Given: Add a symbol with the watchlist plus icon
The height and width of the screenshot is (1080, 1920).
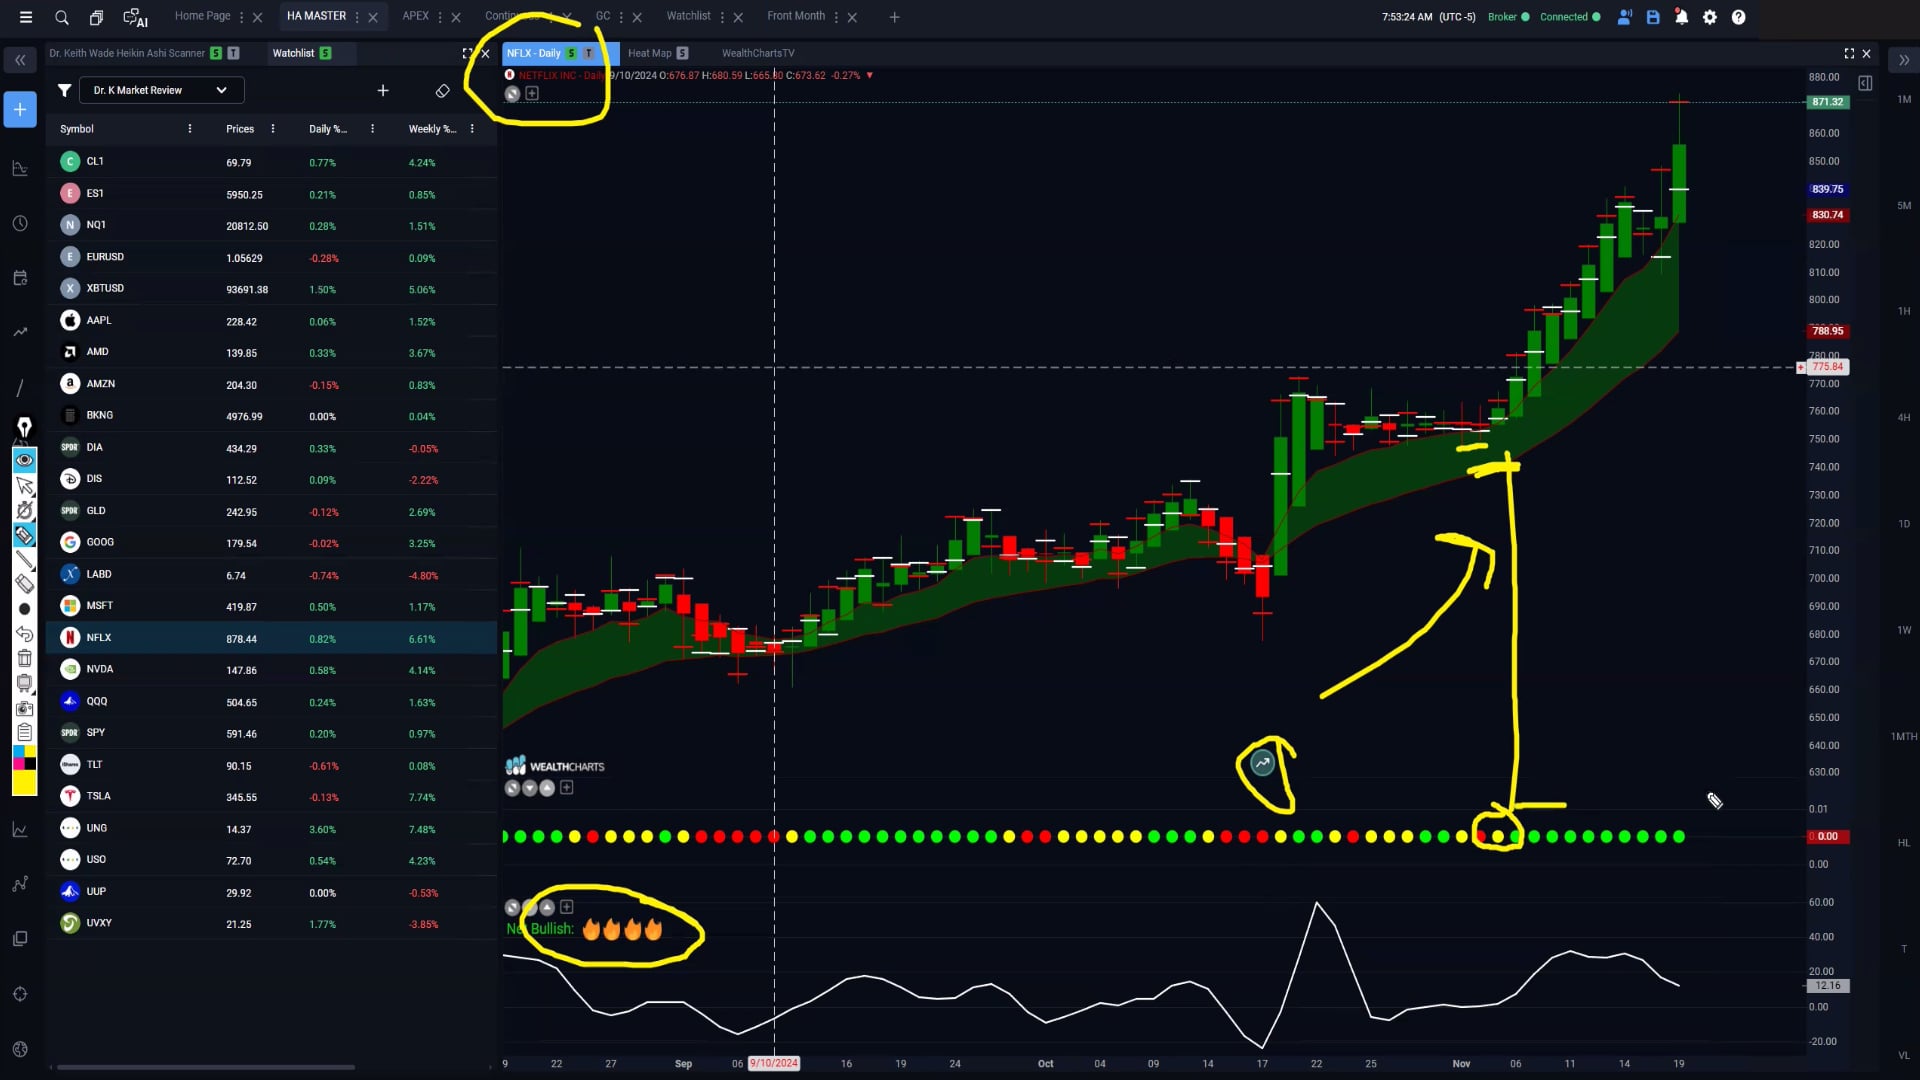Looking at the screenshot, I should pos(382,90).
